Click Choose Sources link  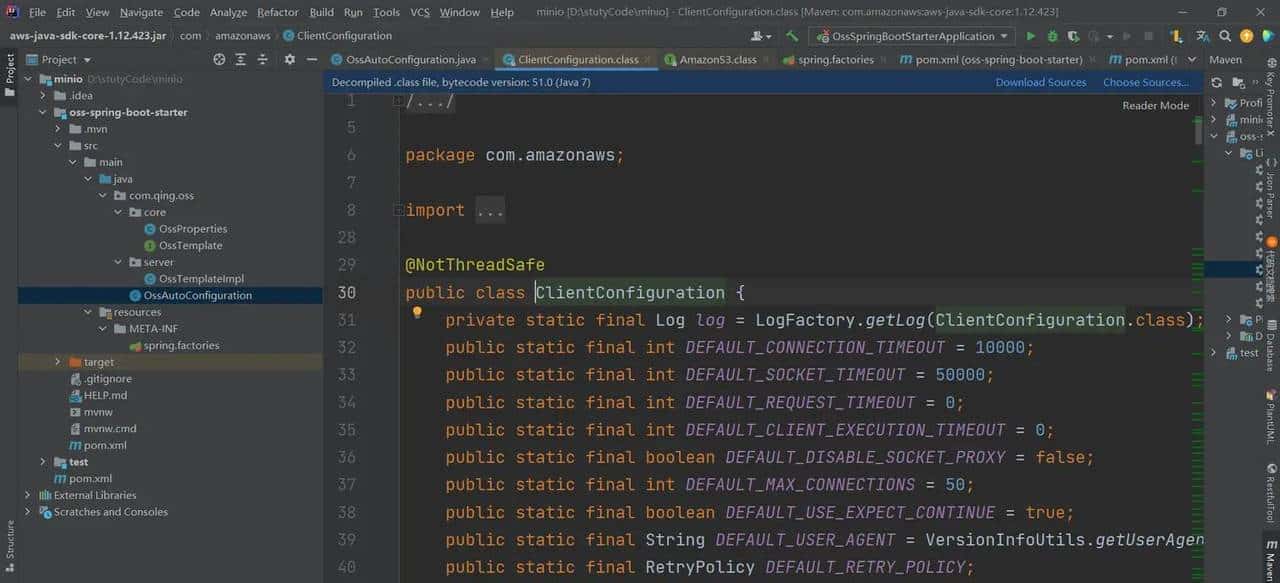tap(1145, 82)
